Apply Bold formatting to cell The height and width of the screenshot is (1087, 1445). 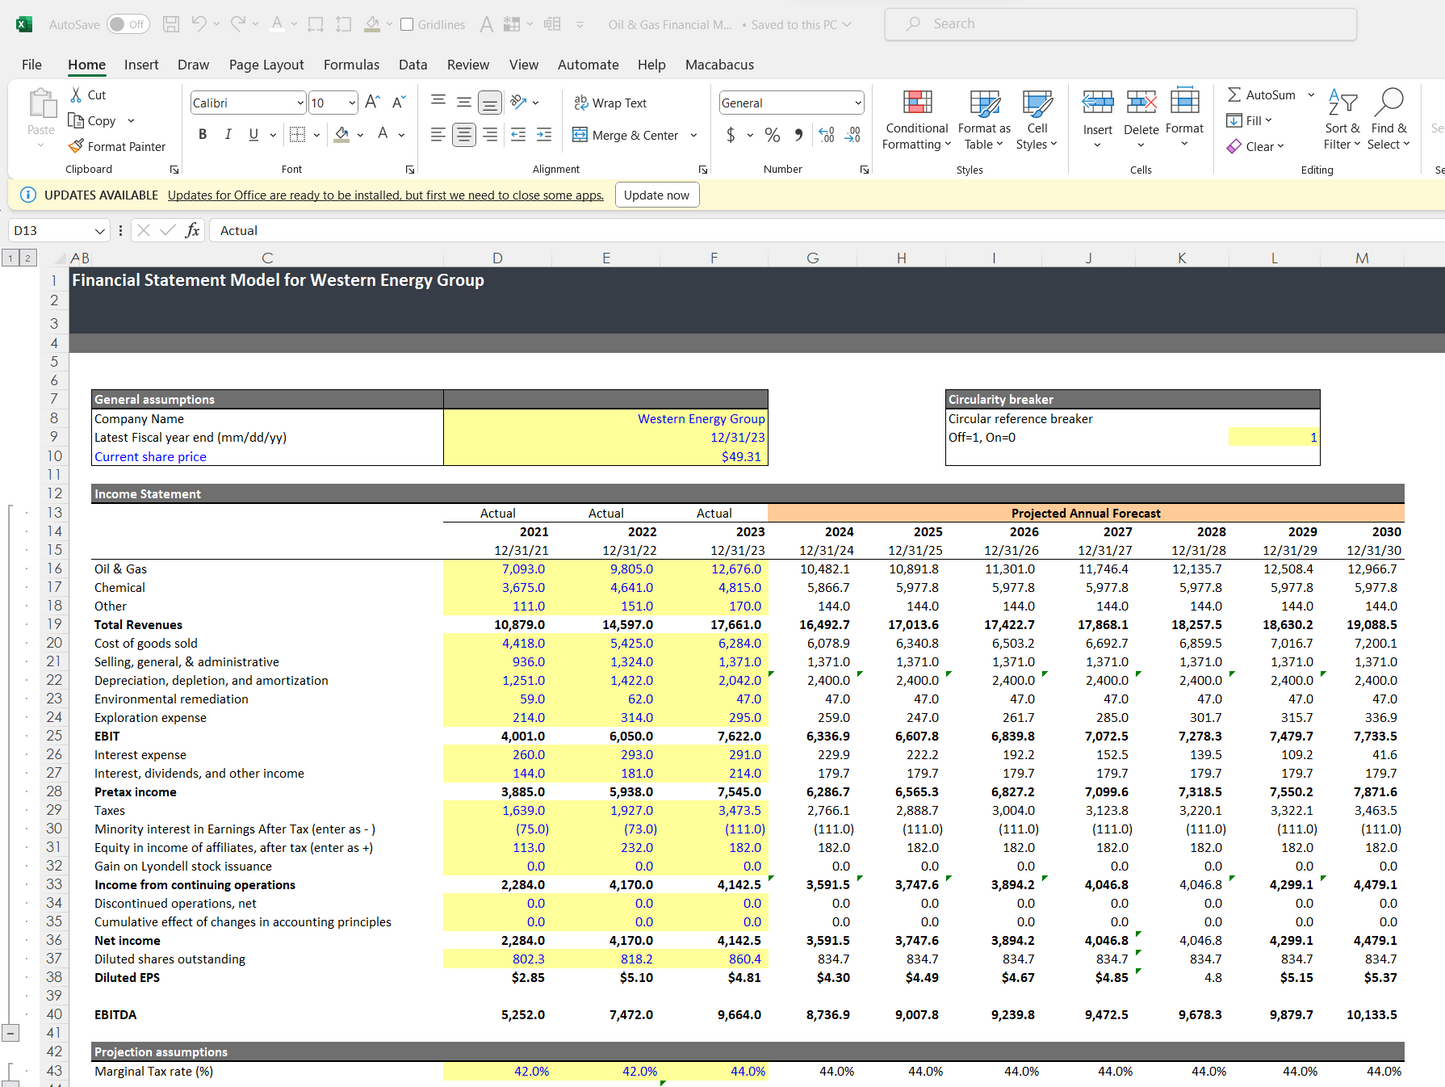pyautogui.click(x=202, y=134)
